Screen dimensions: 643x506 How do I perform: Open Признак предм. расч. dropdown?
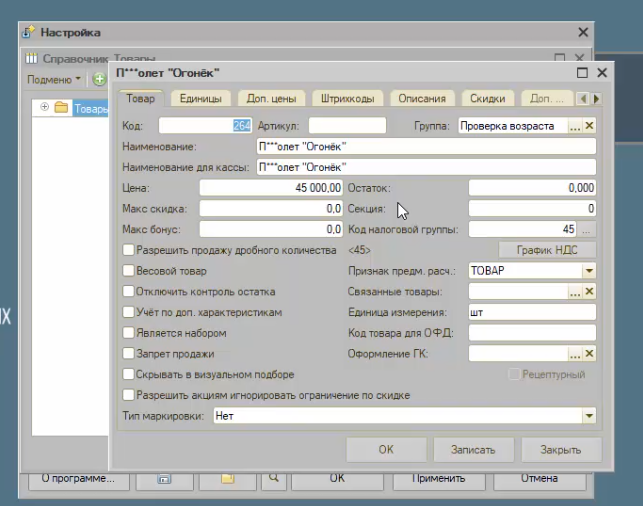coord(588,271)
